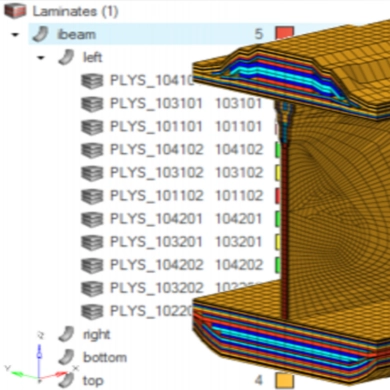
Task: Open the yellow swatch for PLYS_103102
Action: tap(277, 173)
